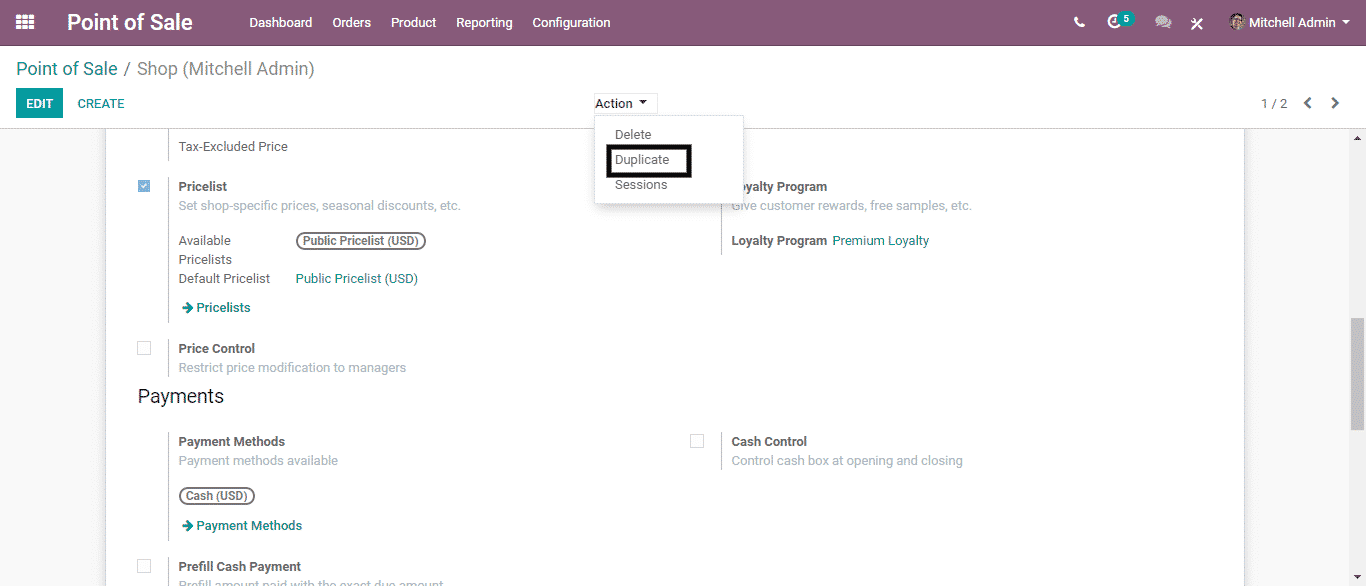The height and width of the screenshot is (586, 1366).
Task: Choose Duplicate from the Action menu
Action: [x=642, y=160]
